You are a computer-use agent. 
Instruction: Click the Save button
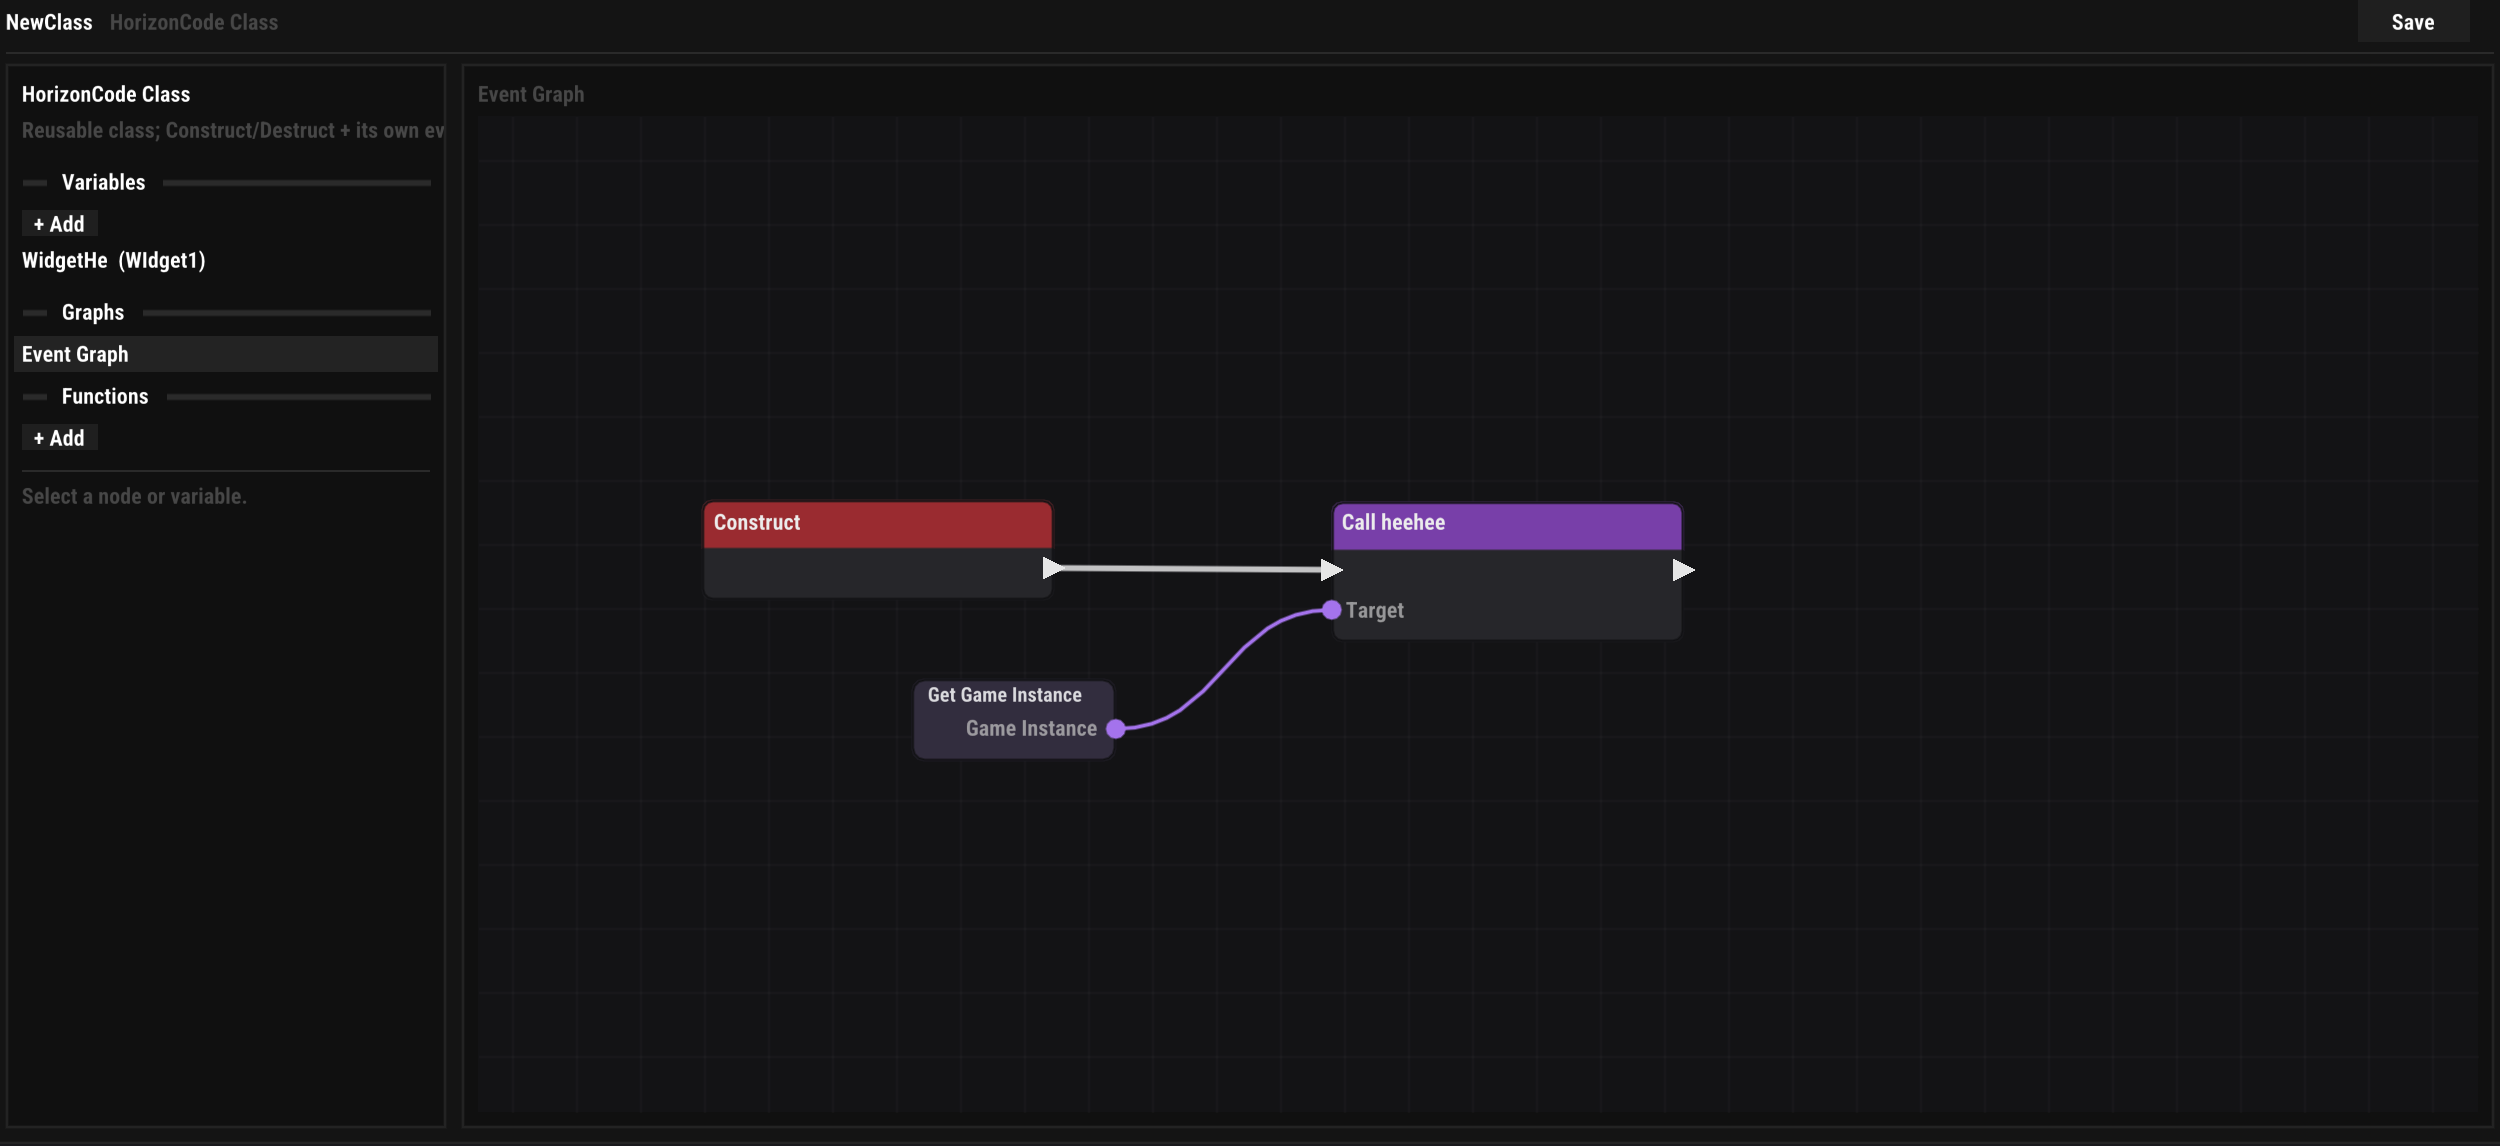[2412, 22]
